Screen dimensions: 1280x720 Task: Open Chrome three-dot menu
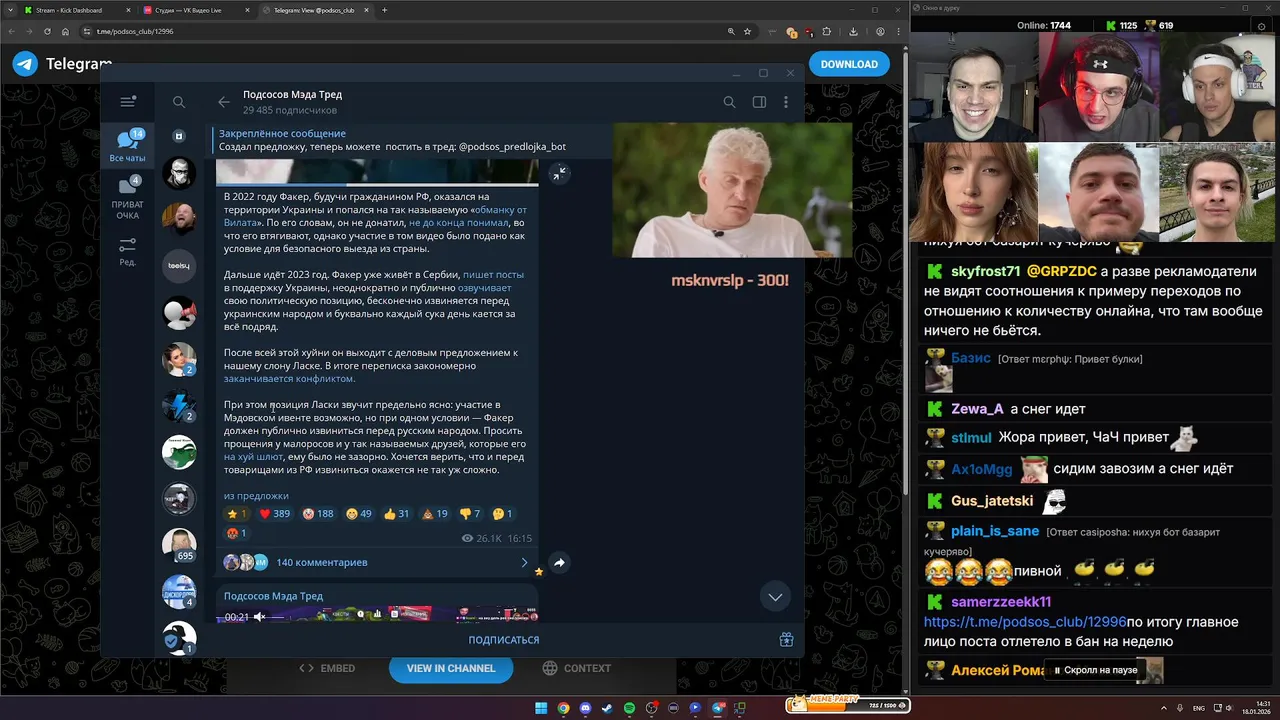coord(898,31)
